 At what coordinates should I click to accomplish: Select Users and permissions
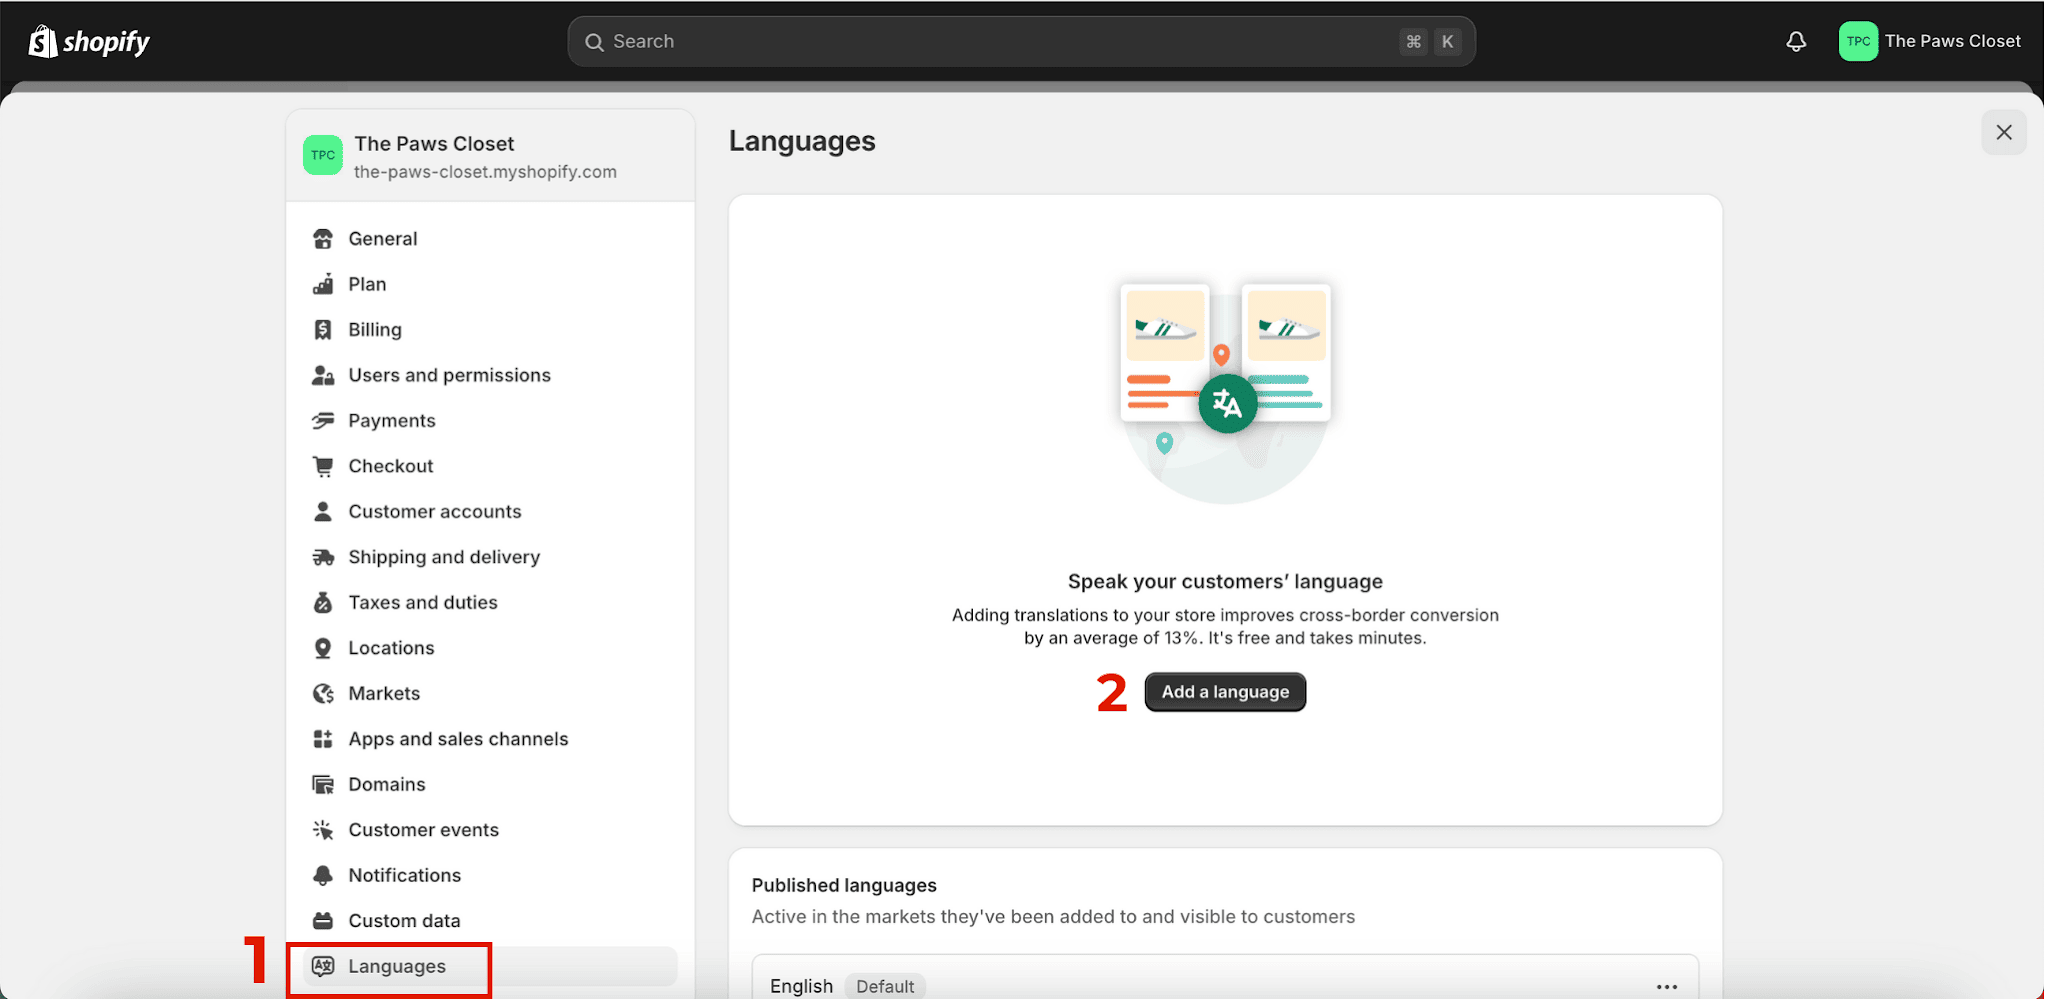click(x=490, y=375)
